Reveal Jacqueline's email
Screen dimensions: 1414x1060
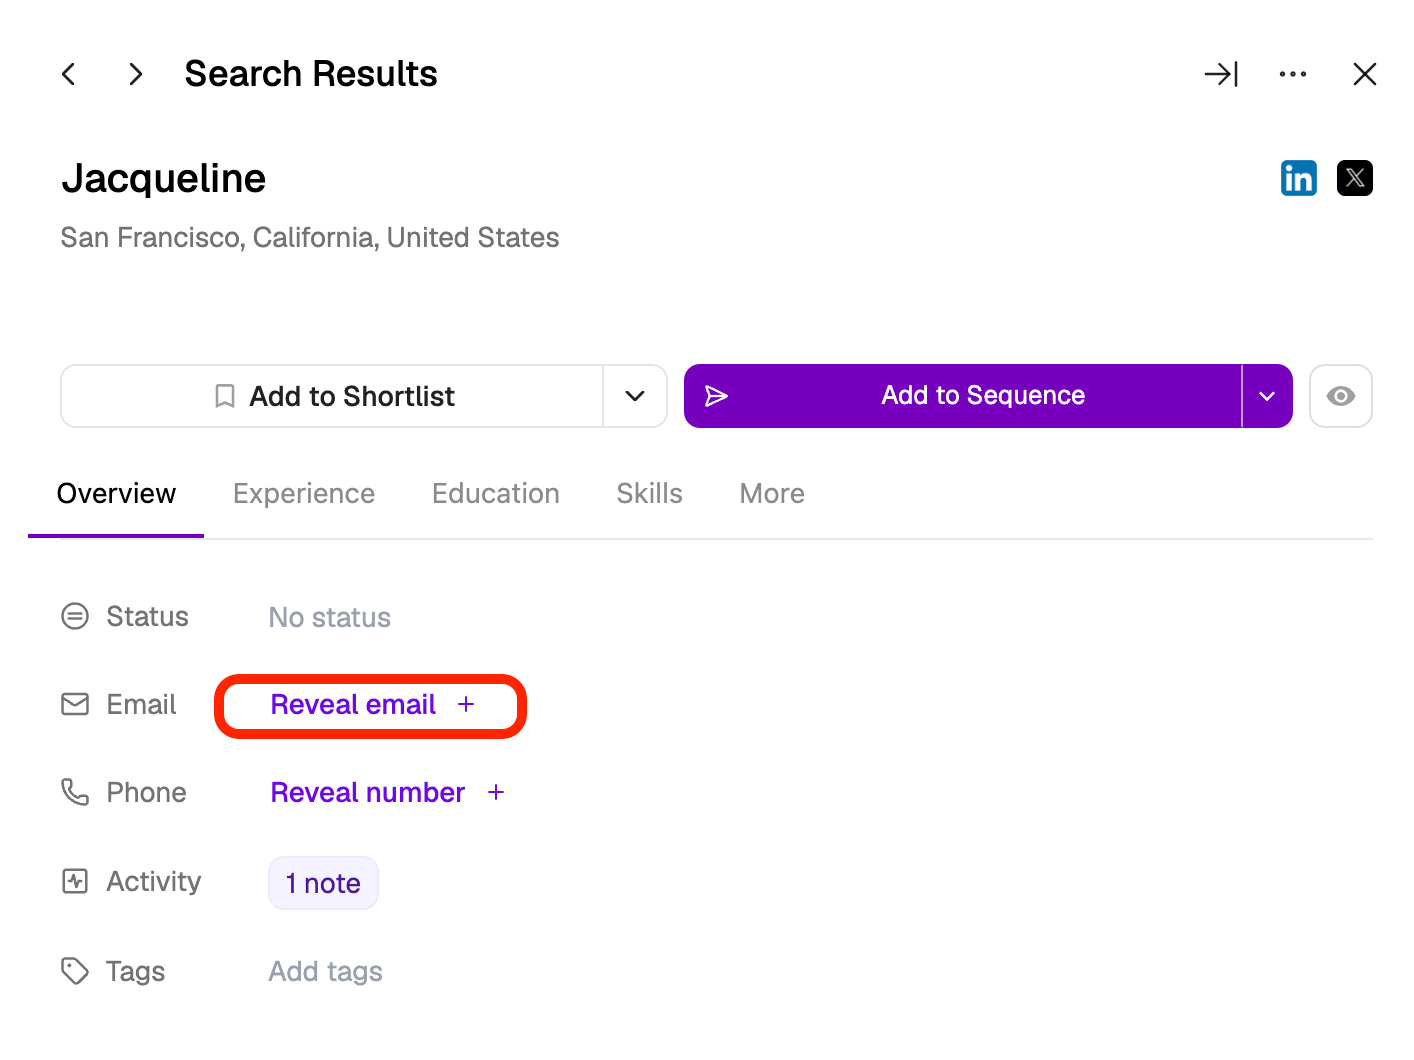coord(353,705)
